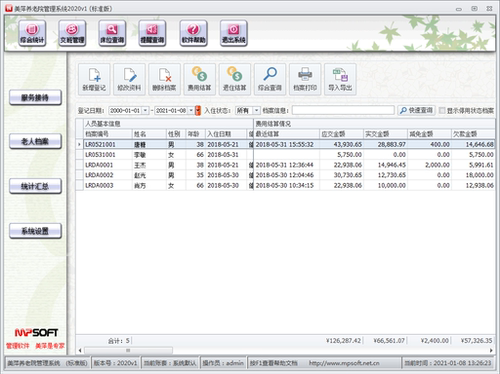This screenshot has height=374, width=500.
Task: Open 交班管理 shift handover icon
Action: tap(72, 33)
